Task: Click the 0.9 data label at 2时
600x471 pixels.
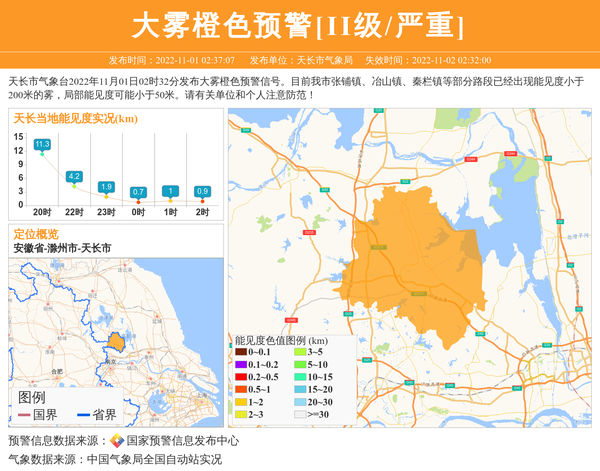Action: point(202,191)
